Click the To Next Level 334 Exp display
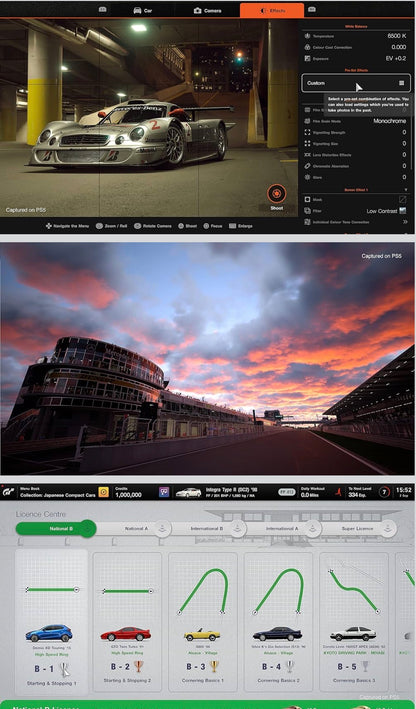 pyautogui.click(x=359, y=492)
